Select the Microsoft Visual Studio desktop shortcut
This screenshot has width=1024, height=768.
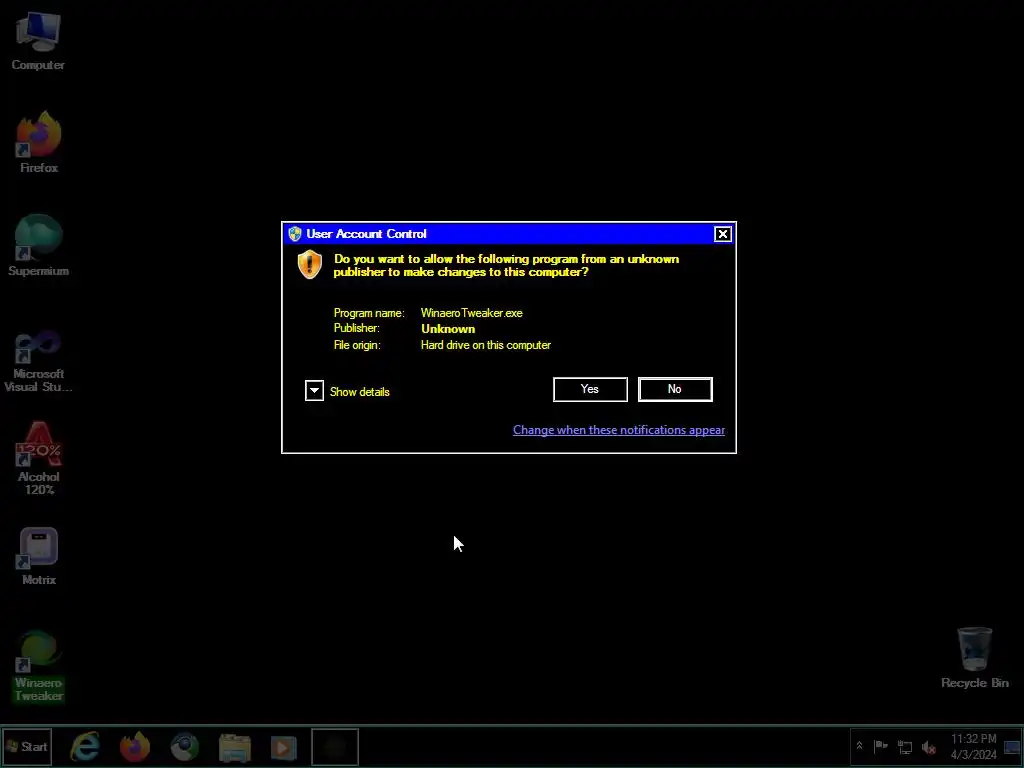pos(39,360)
